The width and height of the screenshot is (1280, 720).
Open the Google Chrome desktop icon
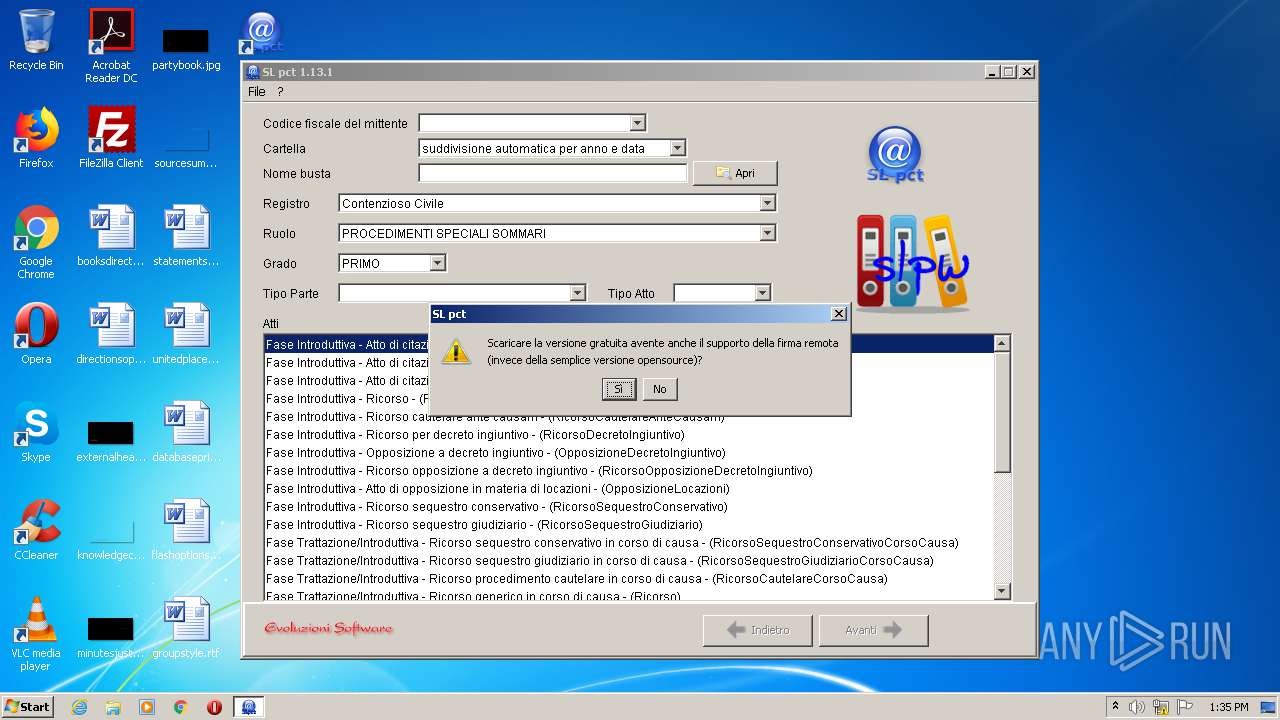click(x=36, y=242)
